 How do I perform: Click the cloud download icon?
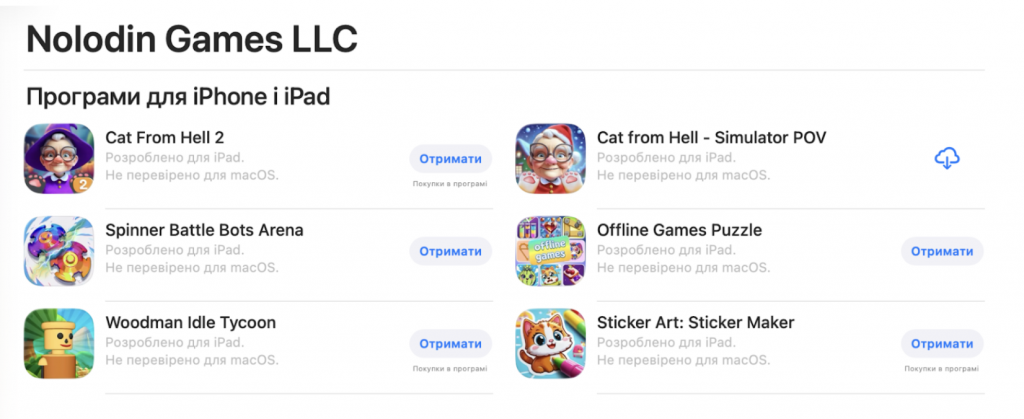click(x=947, y=159)
